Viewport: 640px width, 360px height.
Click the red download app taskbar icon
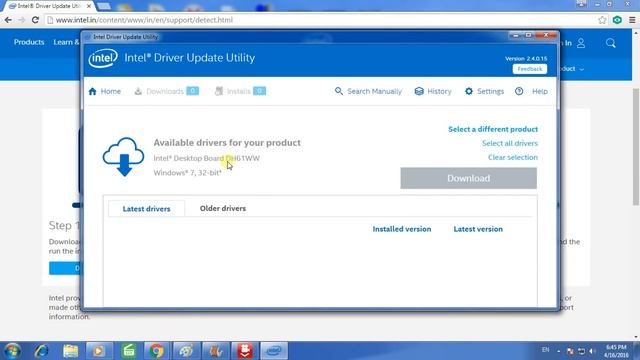(245, 351)
